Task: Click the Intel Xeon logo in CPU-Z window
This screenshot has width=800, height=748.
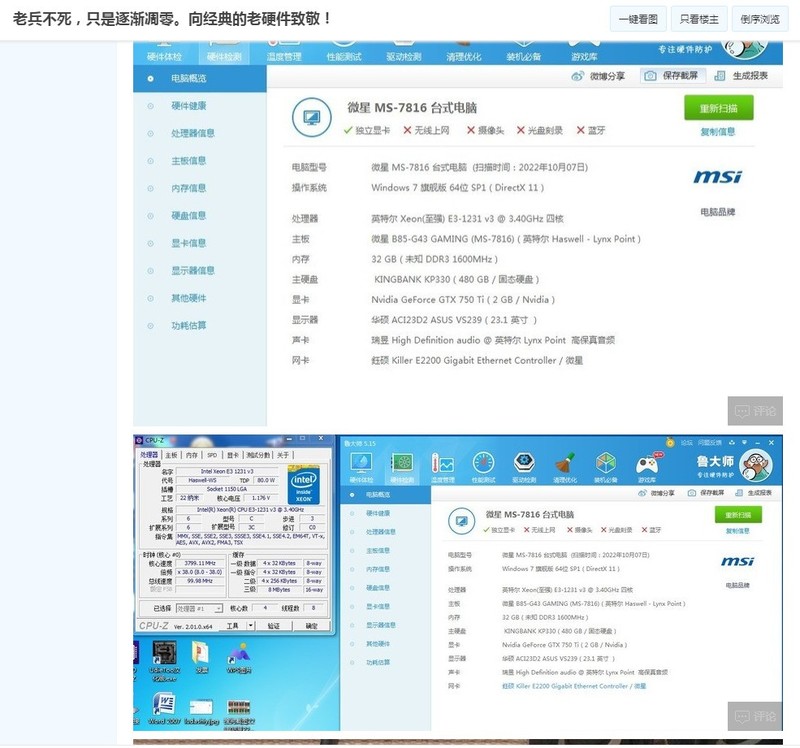Action: coord(304,485)
